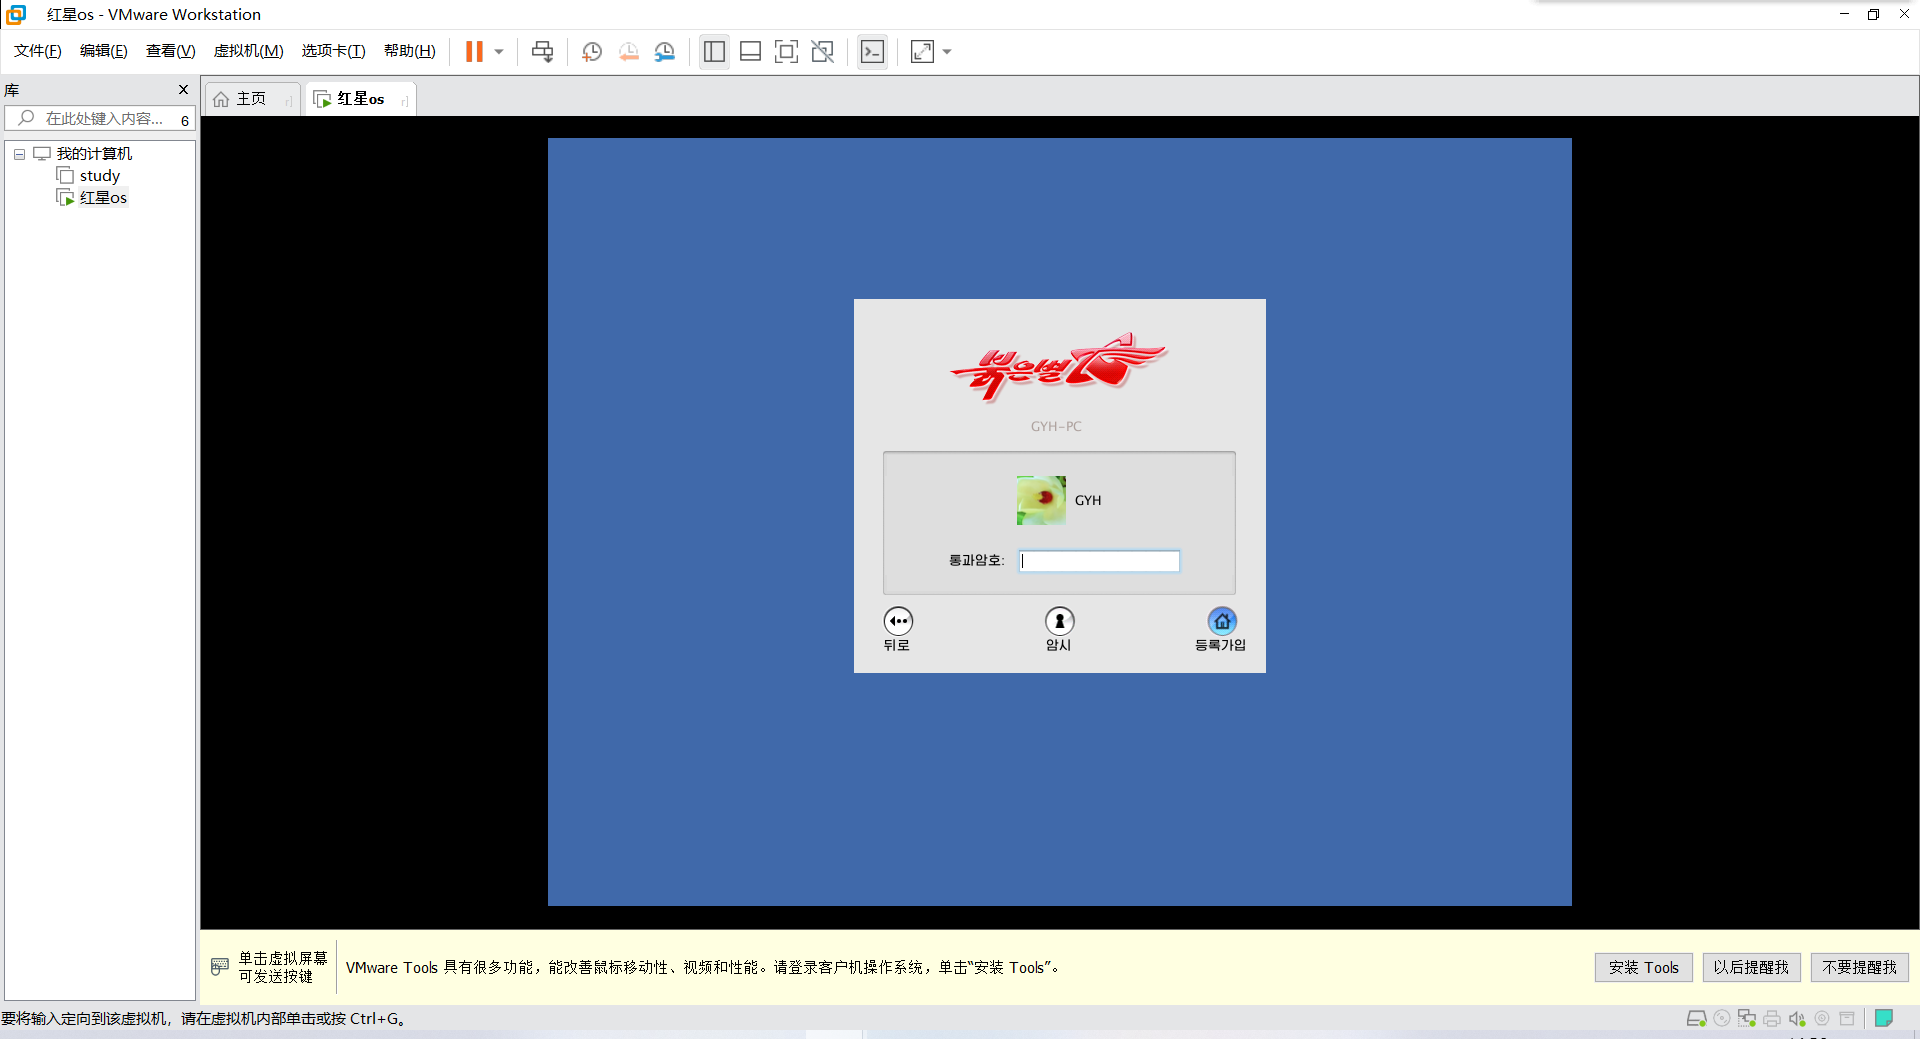
Task: Switch to the 主页 tab
Action: (x=250, y=99)
